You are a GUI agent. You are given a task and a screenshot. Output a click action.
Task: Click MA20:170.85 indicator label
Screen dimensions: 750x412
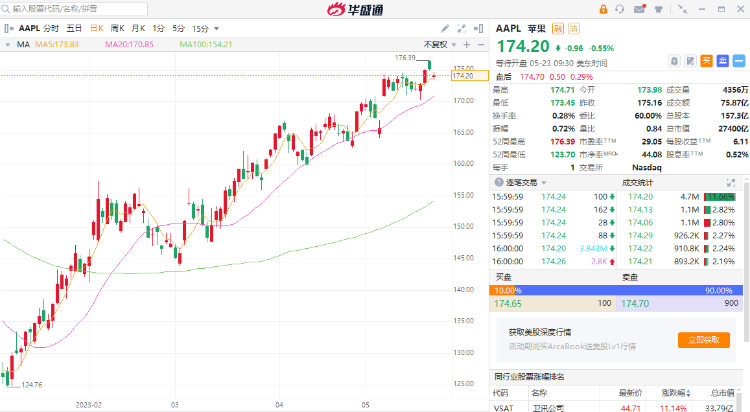pos(129,45)
